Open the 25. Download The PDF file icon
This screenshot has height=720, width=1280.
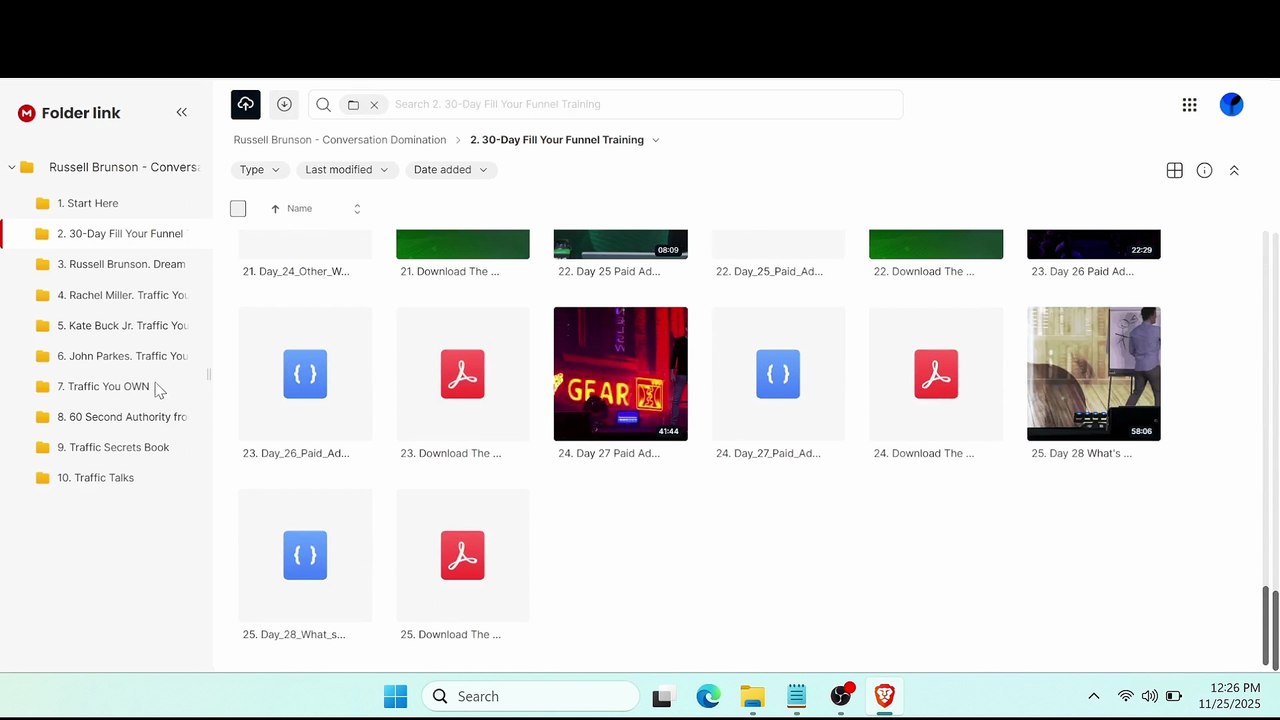[463, 555]
